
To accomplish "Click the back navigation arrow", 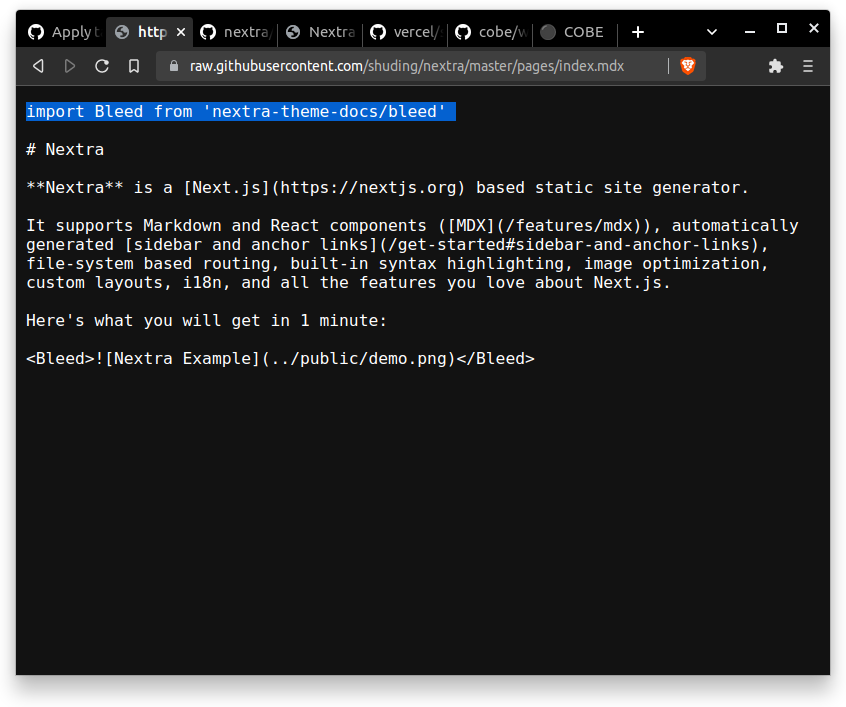I will point(38,66).
